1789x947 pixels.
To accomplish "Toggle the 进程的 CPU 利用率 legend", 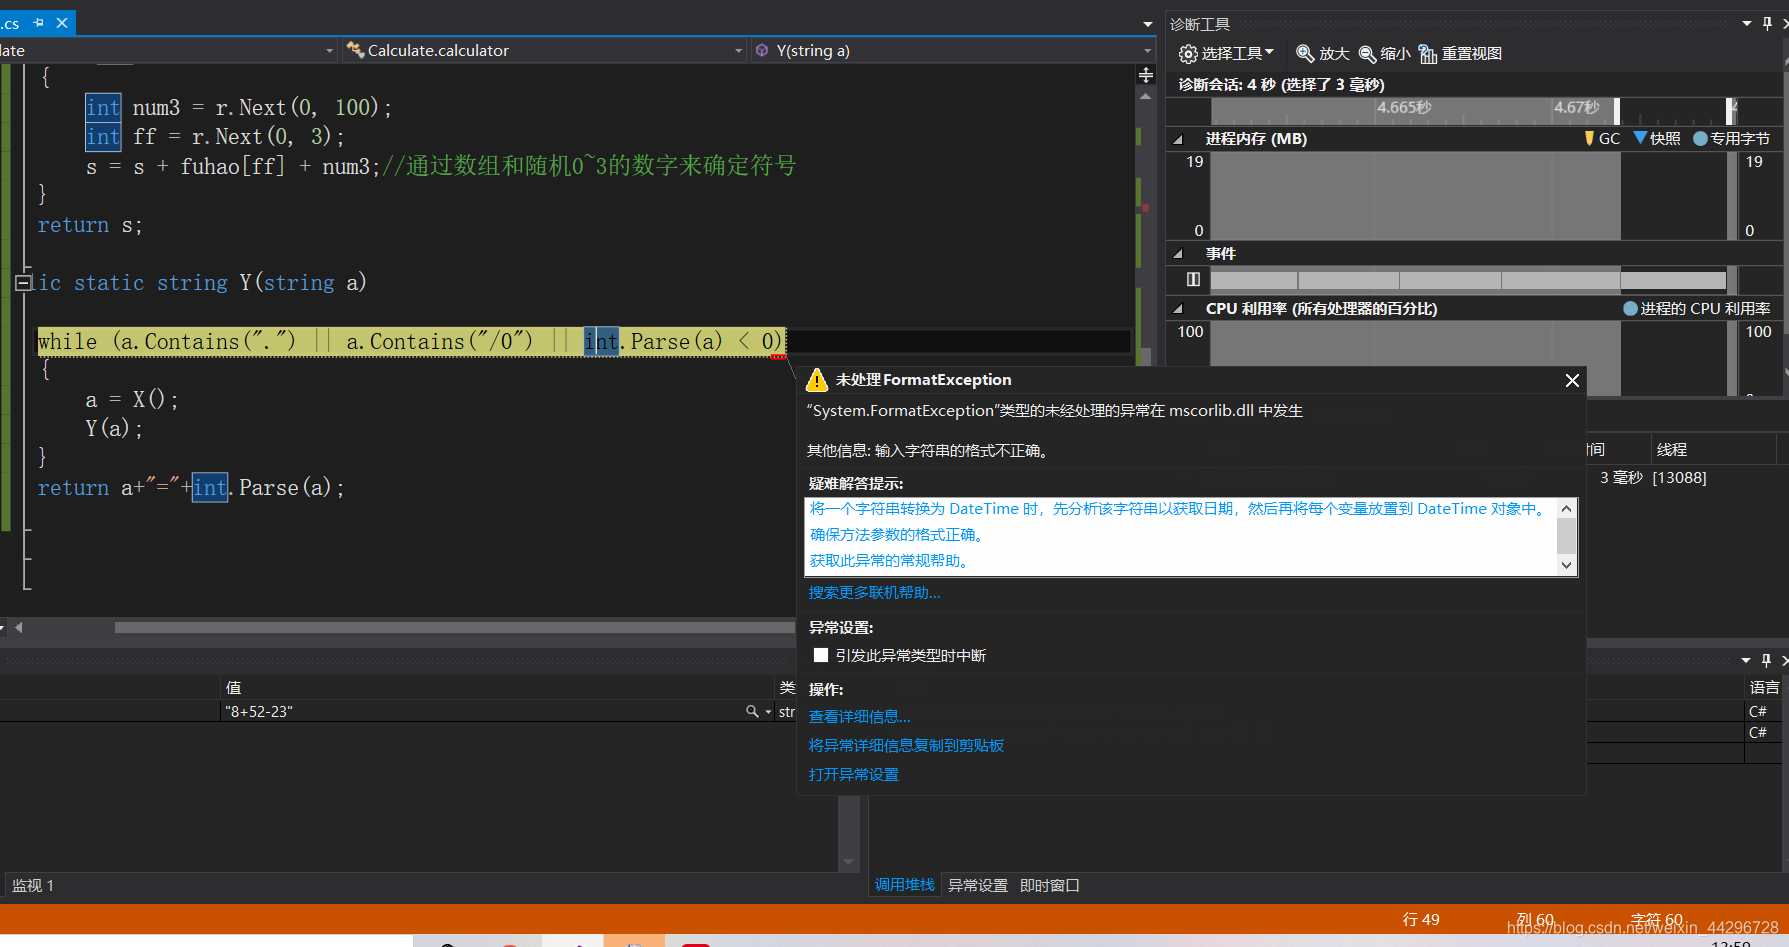I will pos(1697,309).
